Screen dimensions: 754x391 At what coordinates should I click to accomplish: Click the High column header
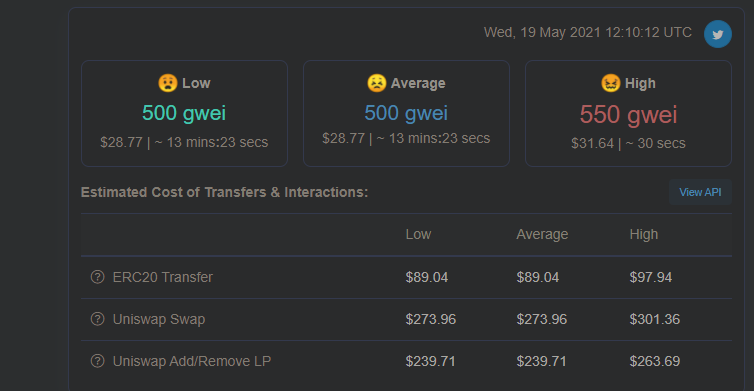[644, 234]
